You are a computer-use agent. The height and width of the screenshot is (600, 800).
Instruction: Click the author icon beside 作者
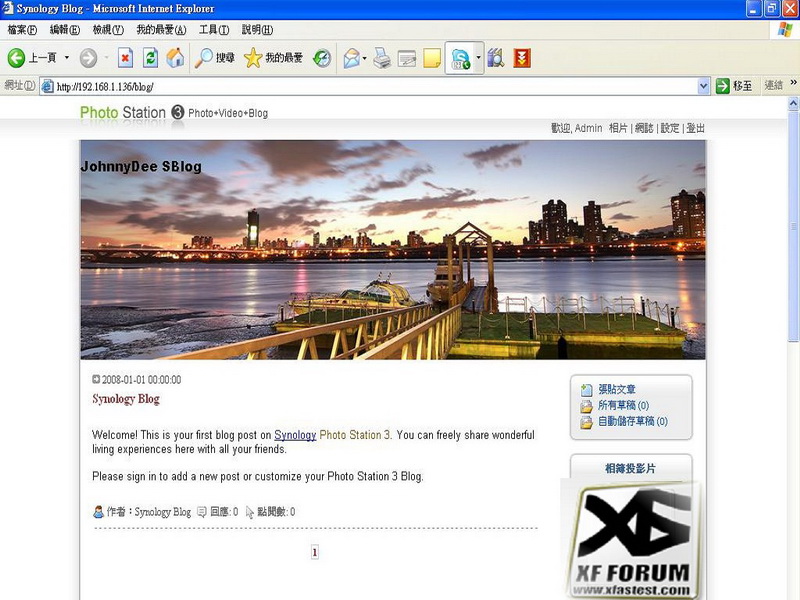pyautogui.click(x=98, y=512)
